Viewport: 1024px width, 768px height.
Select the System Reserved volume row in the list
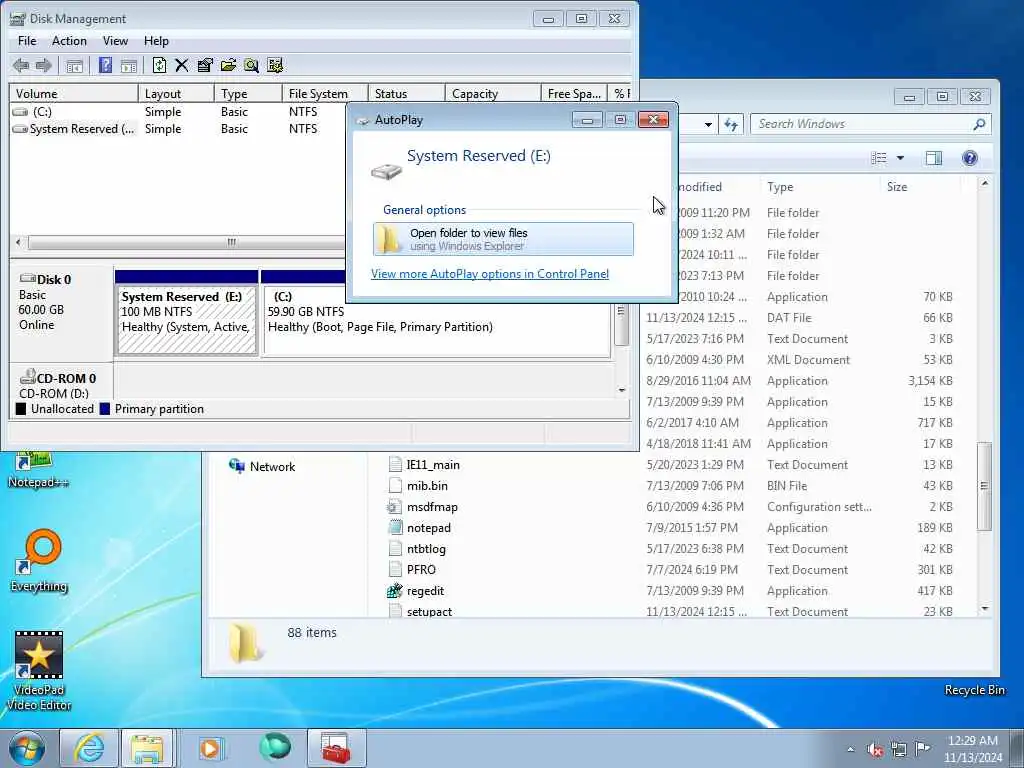click(x=178, y=129)
